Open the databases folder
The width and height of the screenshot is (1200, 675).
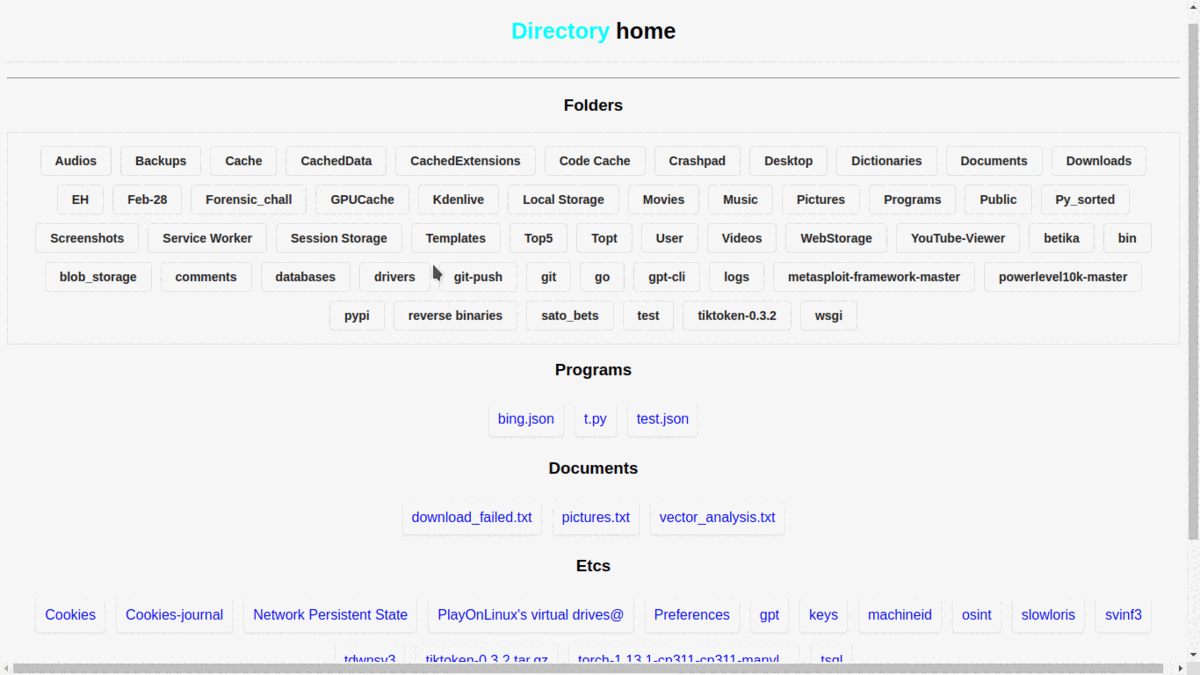306,277
